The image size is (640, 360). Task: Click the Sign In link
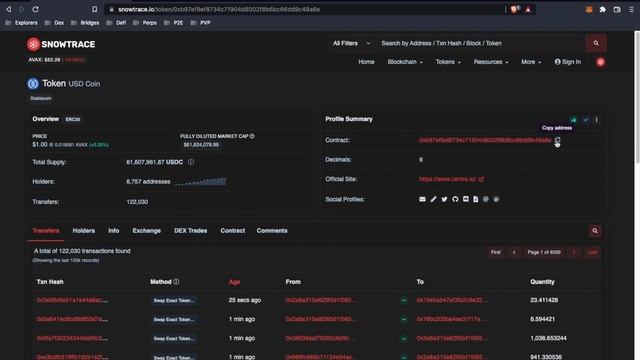coord(567,62)
